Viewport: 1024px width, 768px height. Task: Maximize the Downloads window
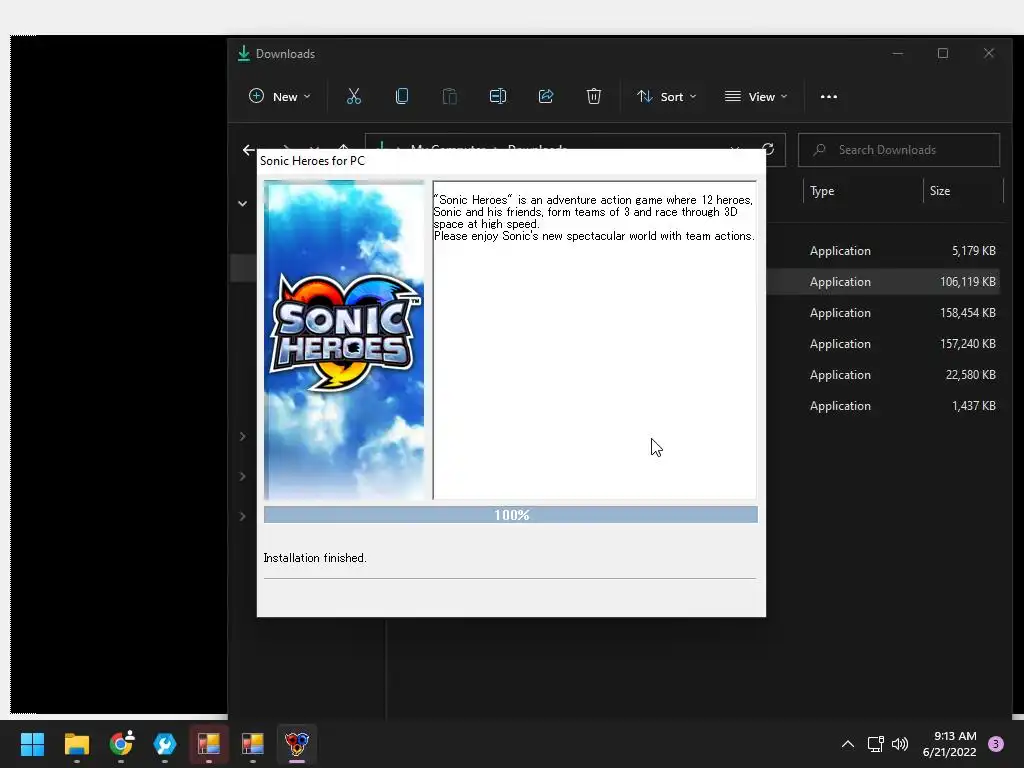click(943, 54)
